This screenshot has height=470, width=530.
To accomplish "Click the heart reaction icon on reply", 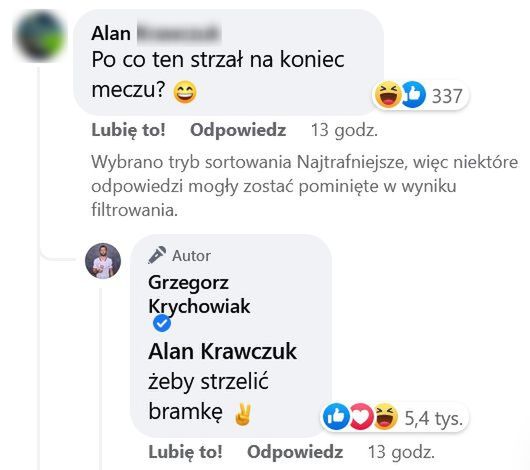I will tap(361, 417).
